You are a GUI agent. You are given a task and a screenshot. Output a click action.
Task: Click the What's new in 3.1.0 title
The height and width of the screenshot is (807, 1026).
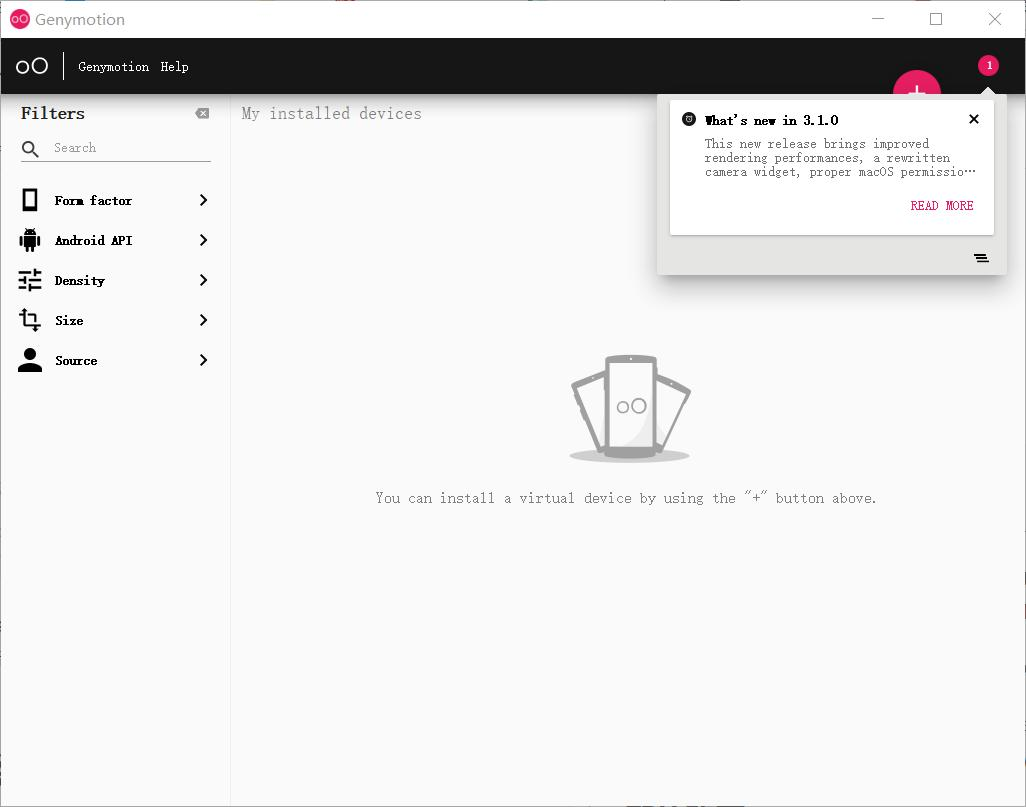(771, 120)
